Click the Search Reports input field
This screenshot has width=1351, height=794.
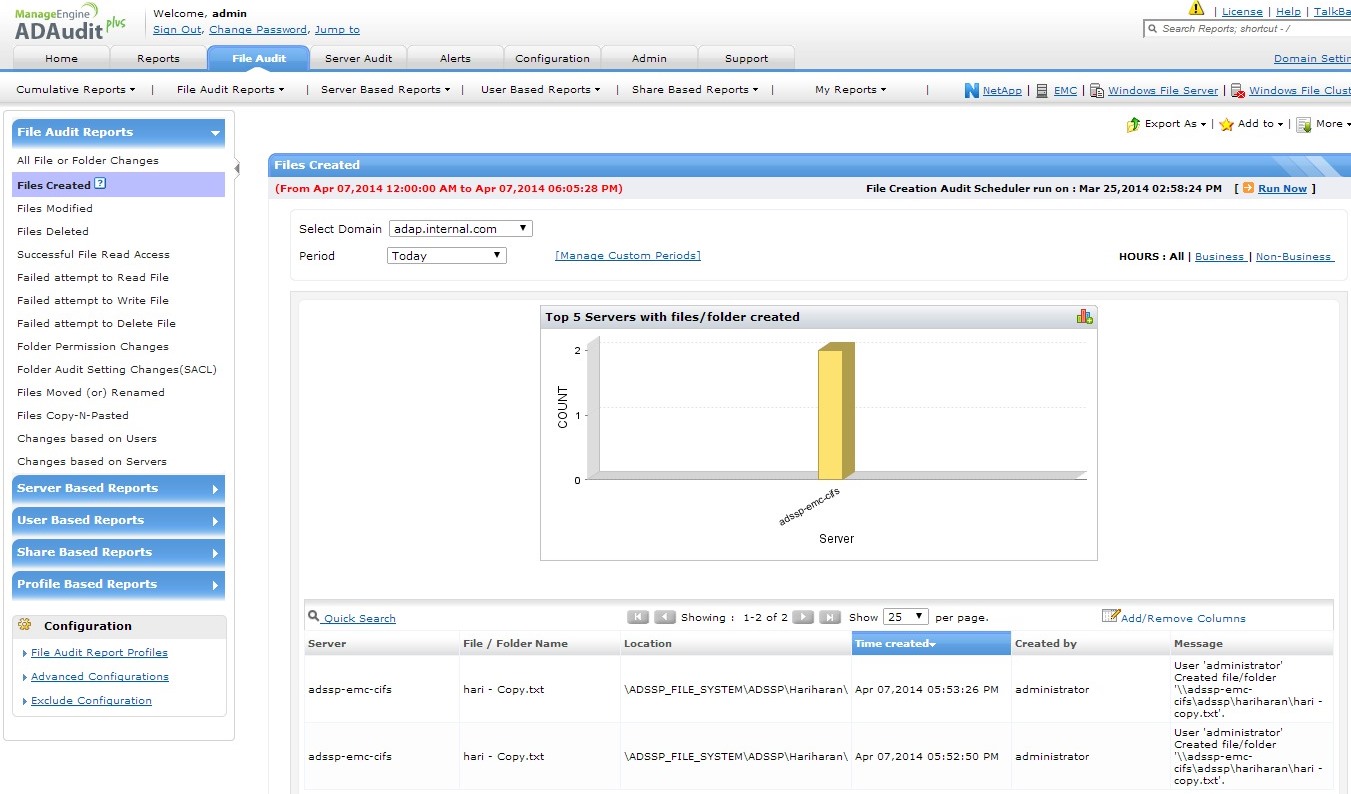click(1252, 29)
